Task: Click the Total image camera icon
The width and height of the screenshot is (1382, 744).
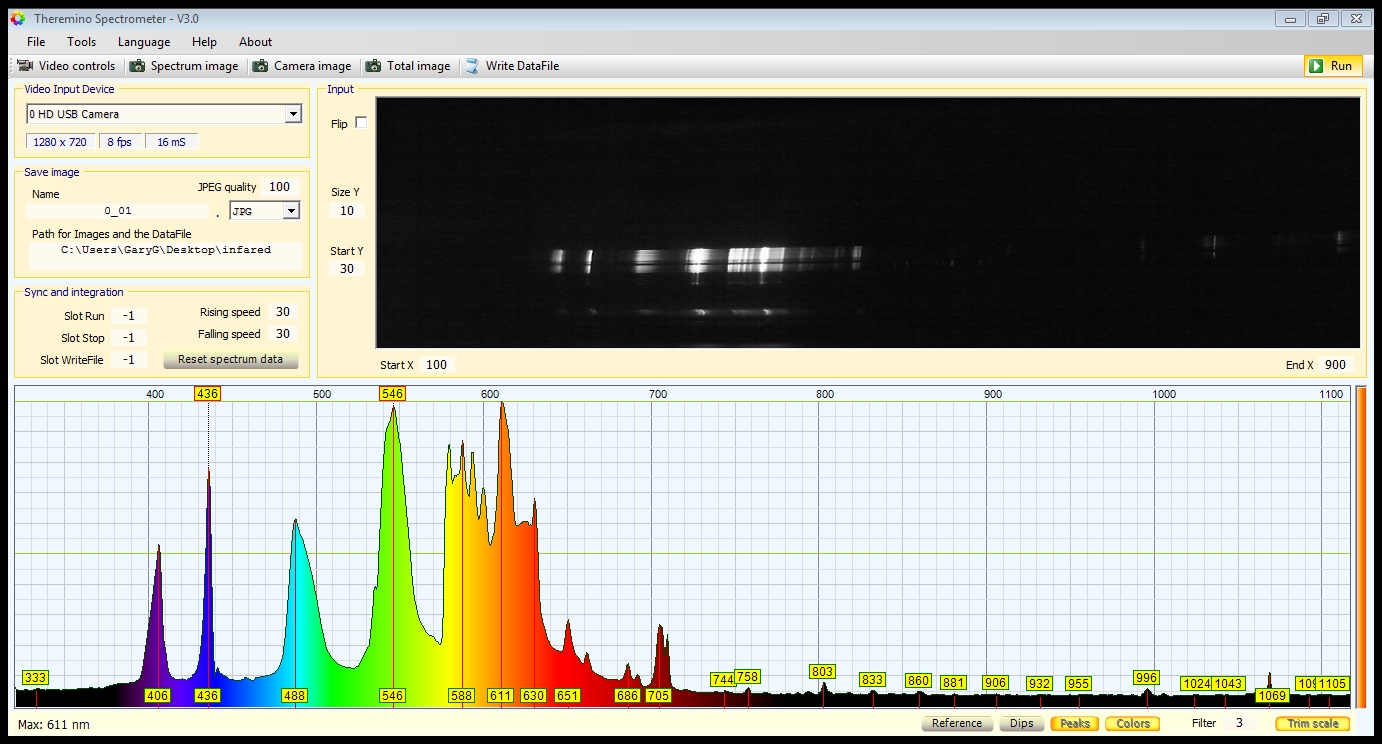Action: [374, 66]
